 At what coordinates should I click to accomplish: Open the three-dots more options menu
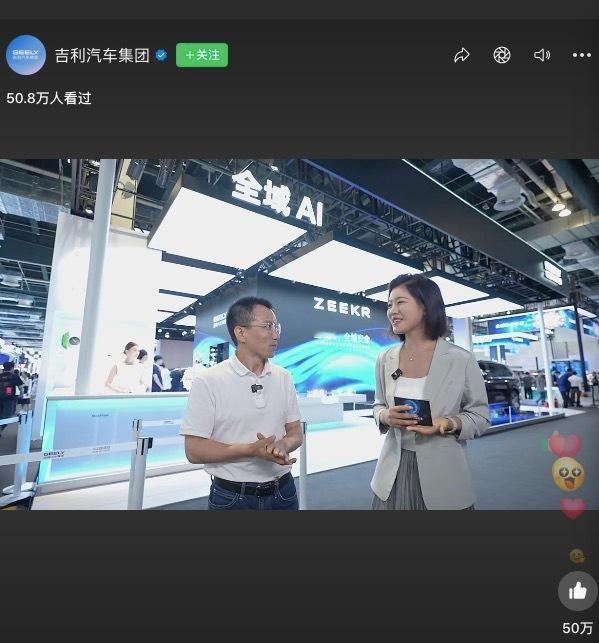pos(582,55)
